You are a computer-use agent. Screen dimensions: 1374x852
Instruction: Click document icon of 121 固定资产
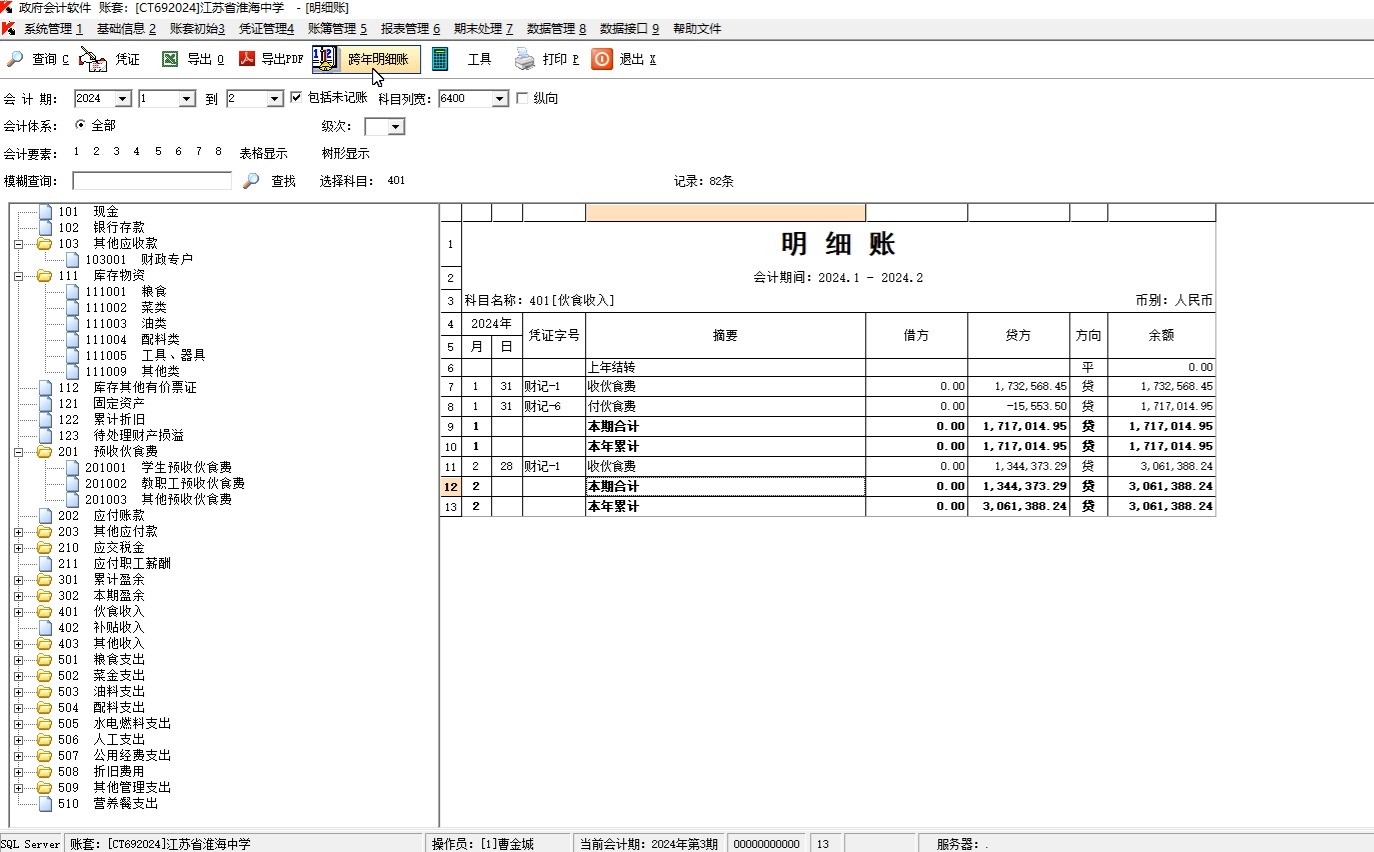pyautogui.click(x=45, y=404)
